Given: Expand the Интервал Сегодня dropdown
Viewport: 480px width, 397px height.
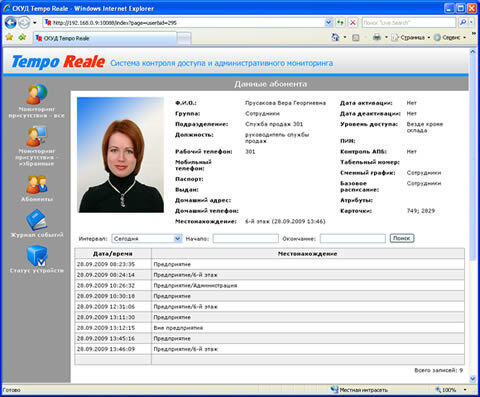Looking at the screenshot, I should click(x=177, y=238).
